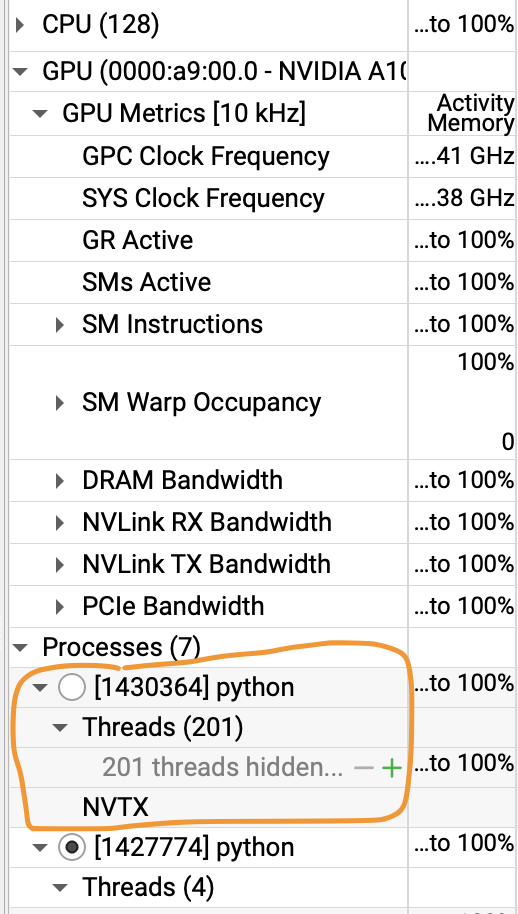Select radio button for process 1430364 python

click(x=72, y=688)
